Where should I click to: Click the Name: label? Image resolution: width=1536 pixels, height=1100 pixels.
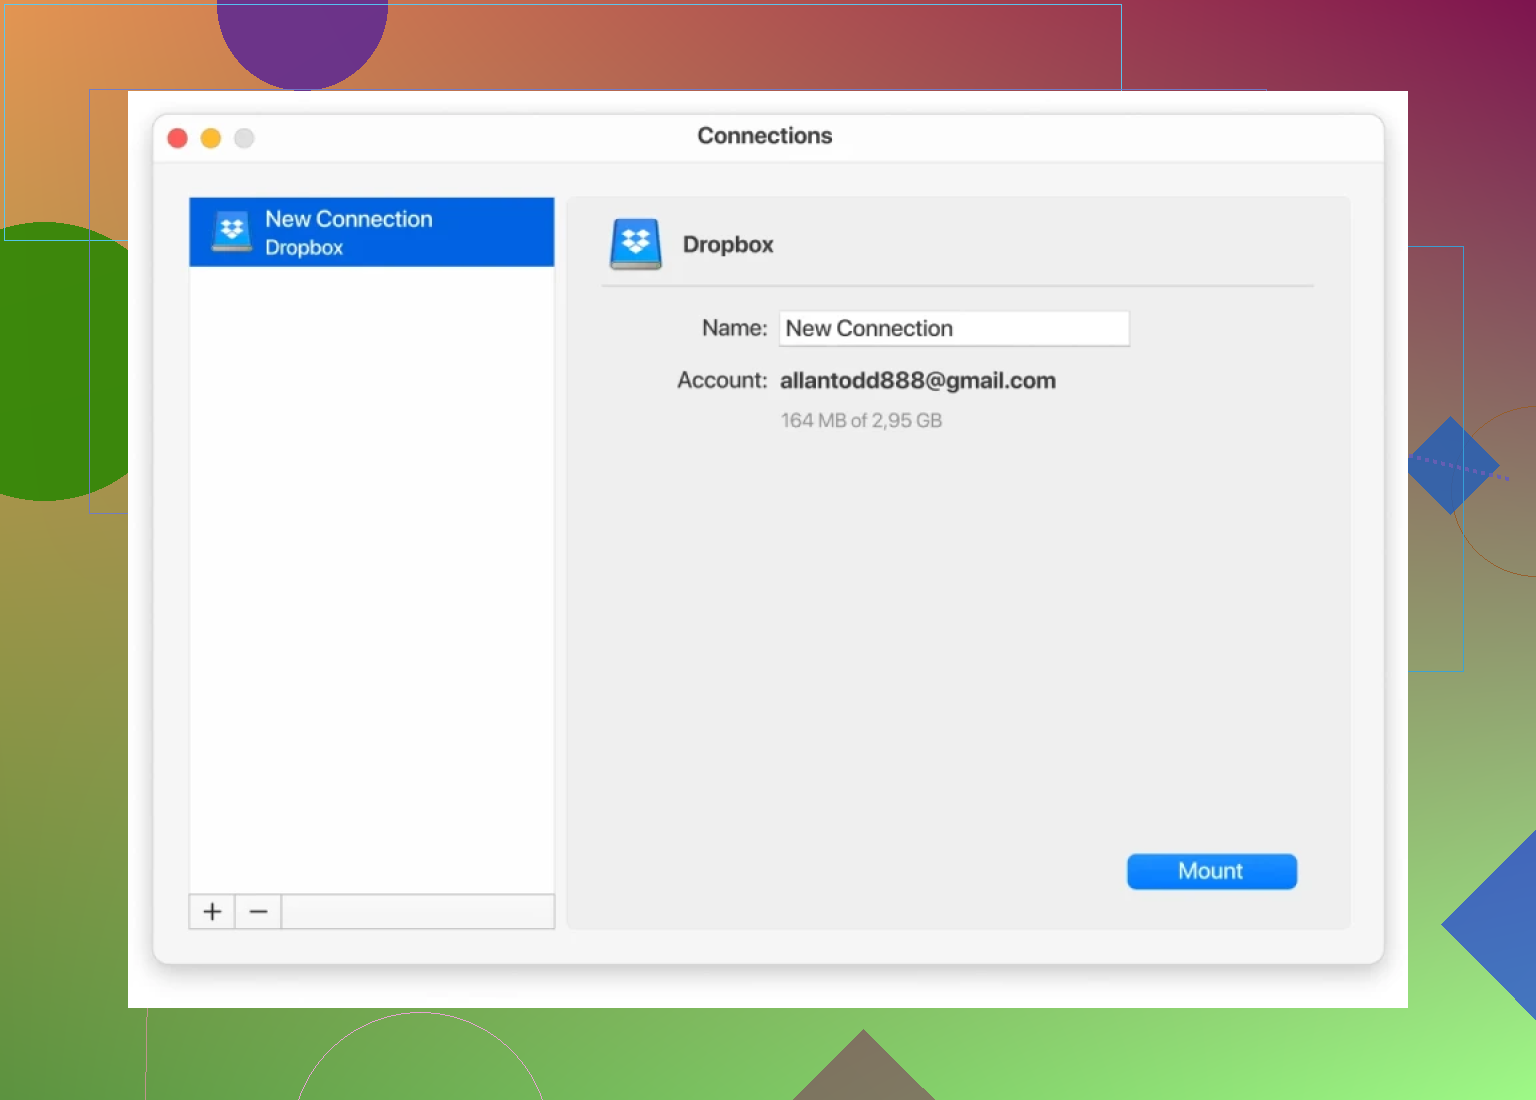pos(734,328)
